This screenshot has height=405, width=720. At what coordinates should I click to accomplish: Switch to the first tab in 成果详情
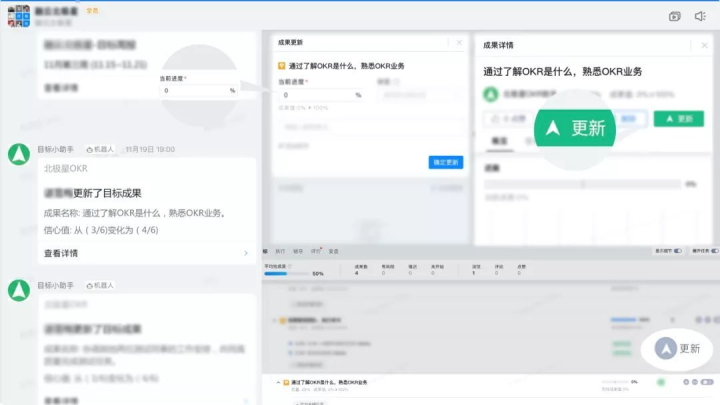(499, 141)
